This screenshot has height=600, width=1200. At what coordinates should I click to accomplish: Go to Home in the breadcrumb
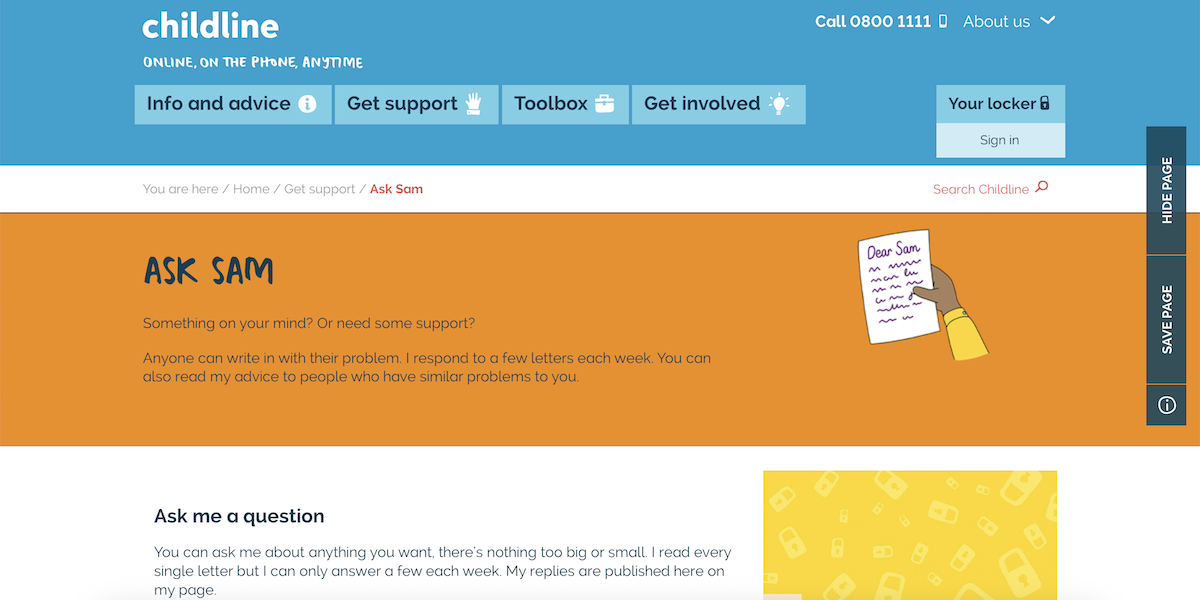(x=251, y=189)
